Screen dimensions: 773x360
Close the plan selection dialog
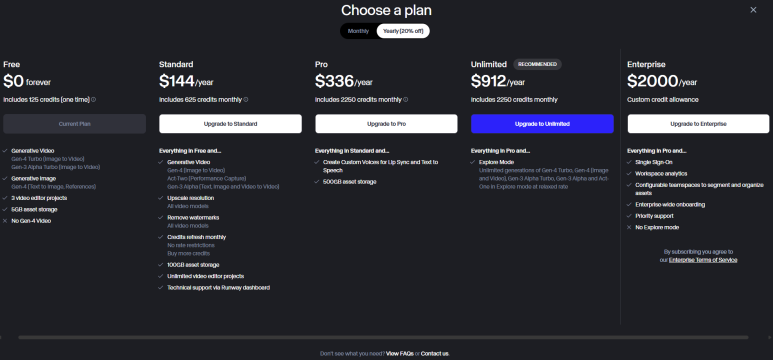753,10
